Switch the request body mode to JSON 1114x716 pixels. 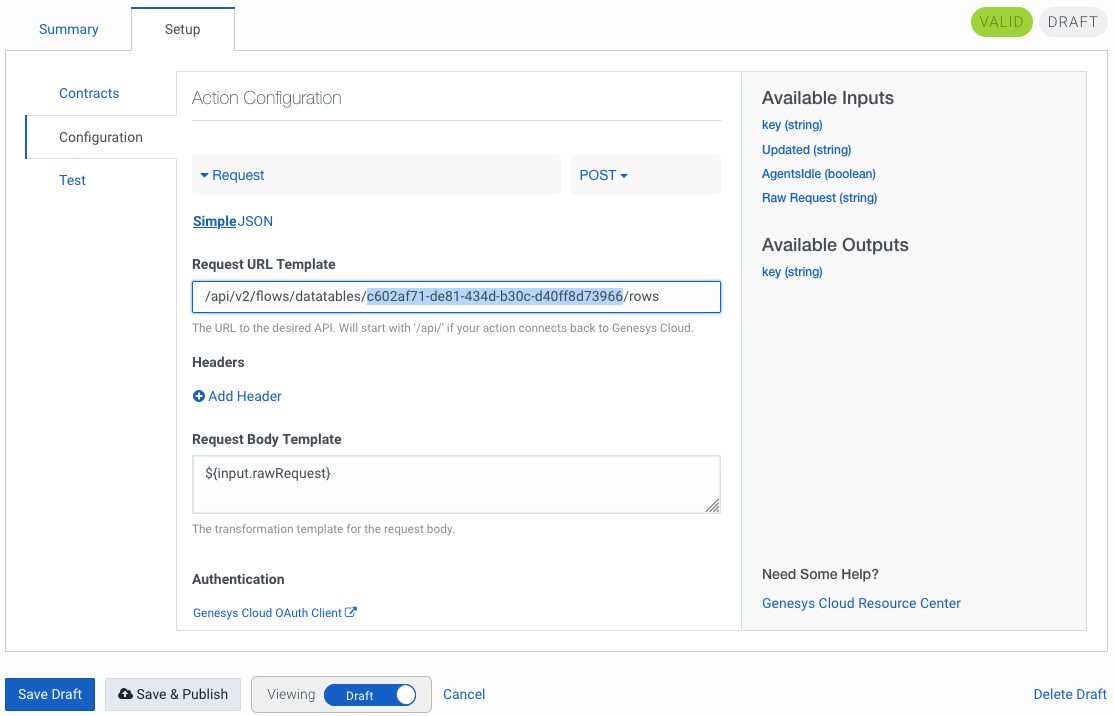click(257, 221)
